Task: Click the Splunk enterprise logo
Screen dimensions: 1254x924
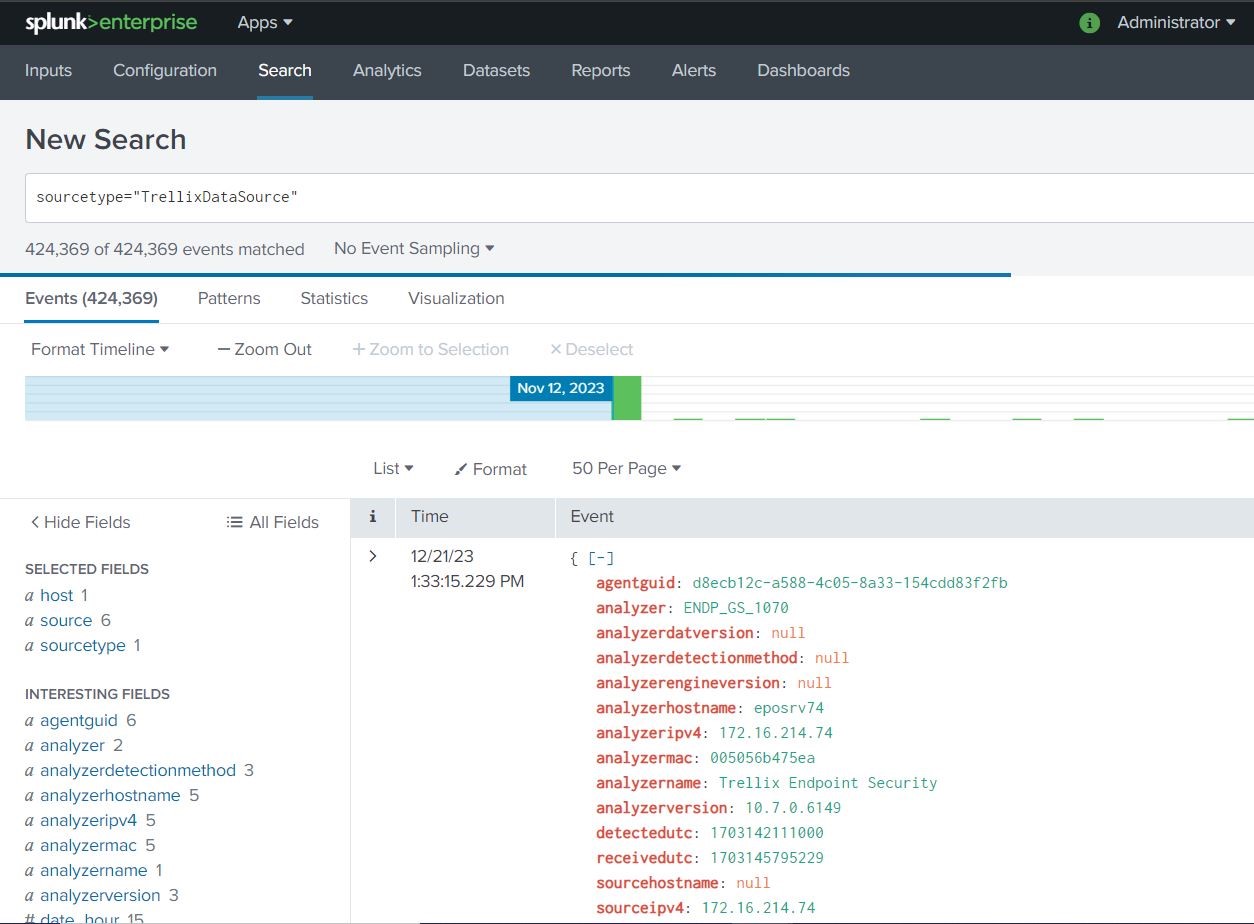Action: pos(111,22)
